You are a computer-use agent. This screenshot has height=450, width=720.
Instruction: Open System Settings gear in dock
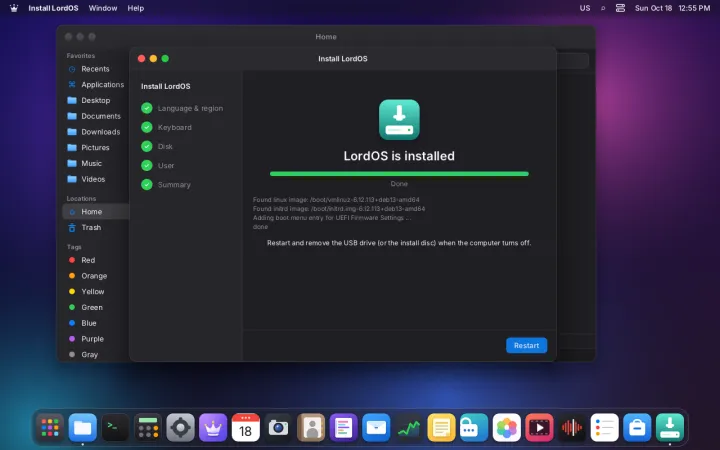tap(180, 428)
